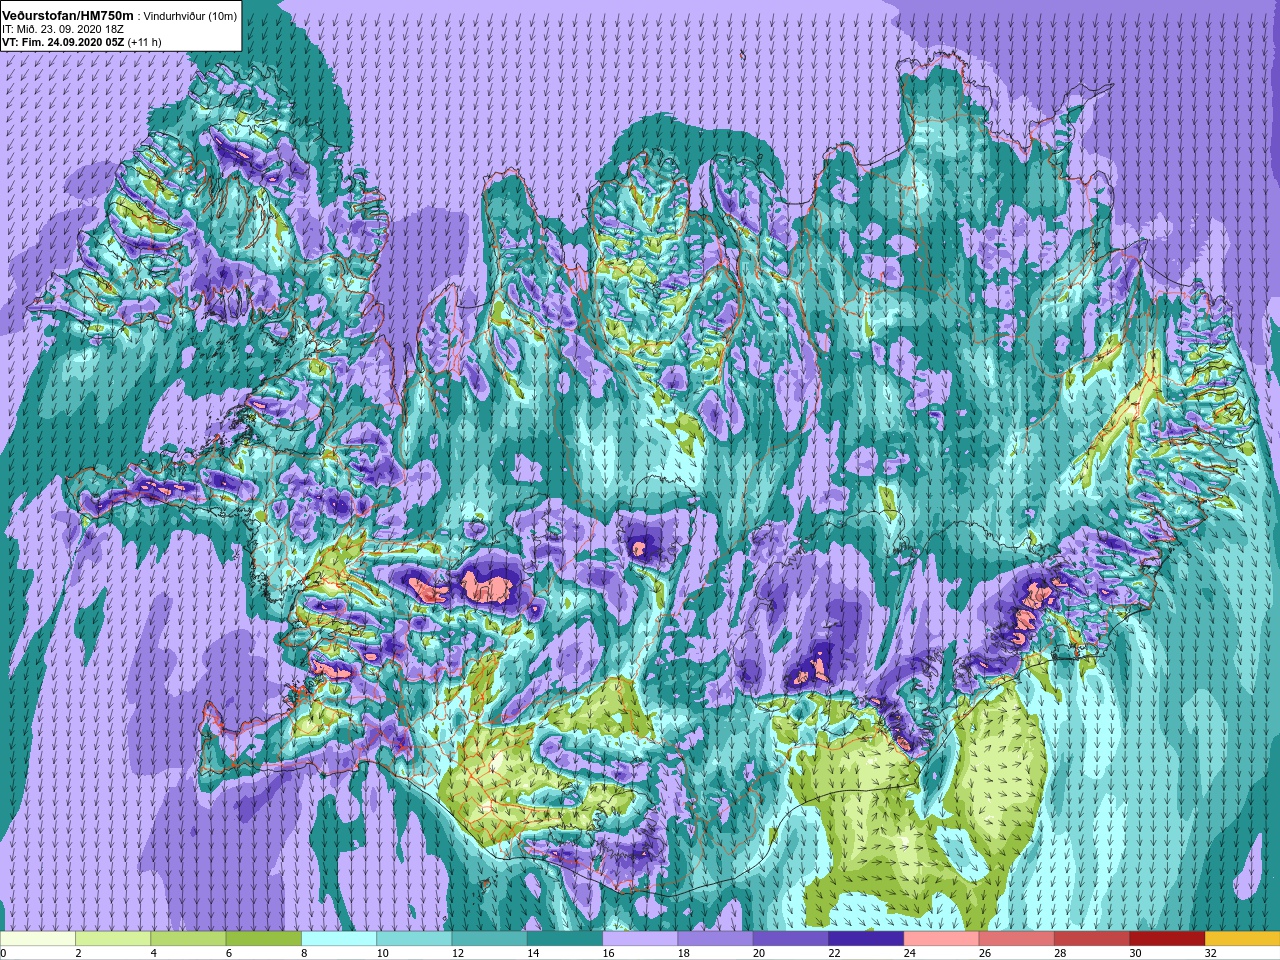The height and width of the screenshot is (960, 1280).
Task: Pick the violet 20–22 legend swatch
Action: point(790,939)
